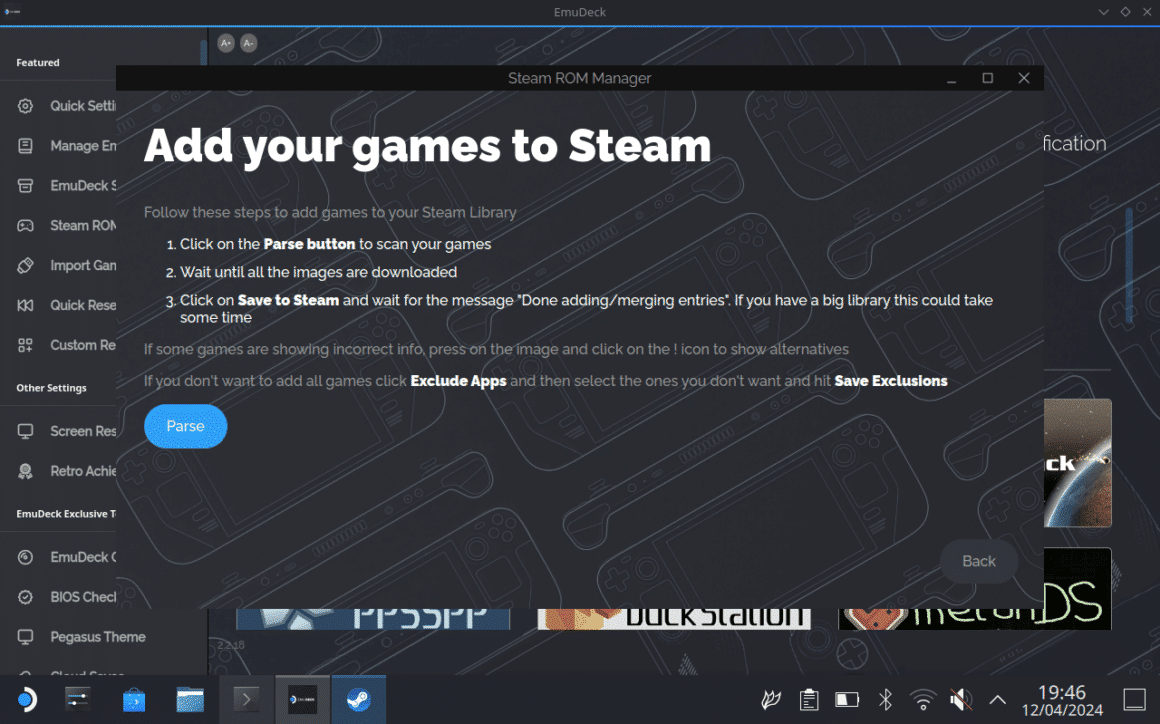The image size is (1160, 724).
Task: Increase font size with A+ button
Action: (x=226, y=44)
